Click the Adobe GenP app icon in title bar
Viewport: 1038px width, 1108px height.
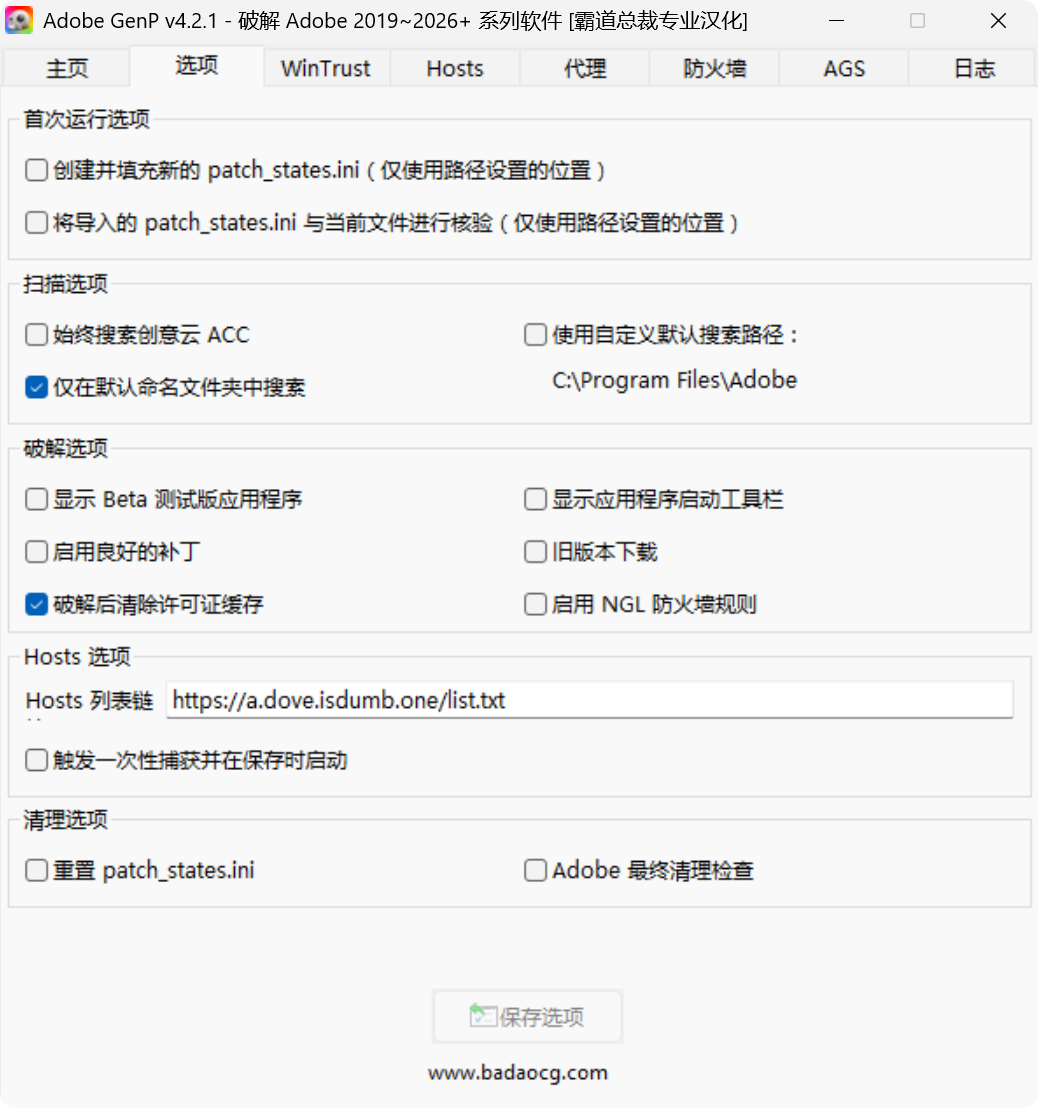tap(19, 20)
